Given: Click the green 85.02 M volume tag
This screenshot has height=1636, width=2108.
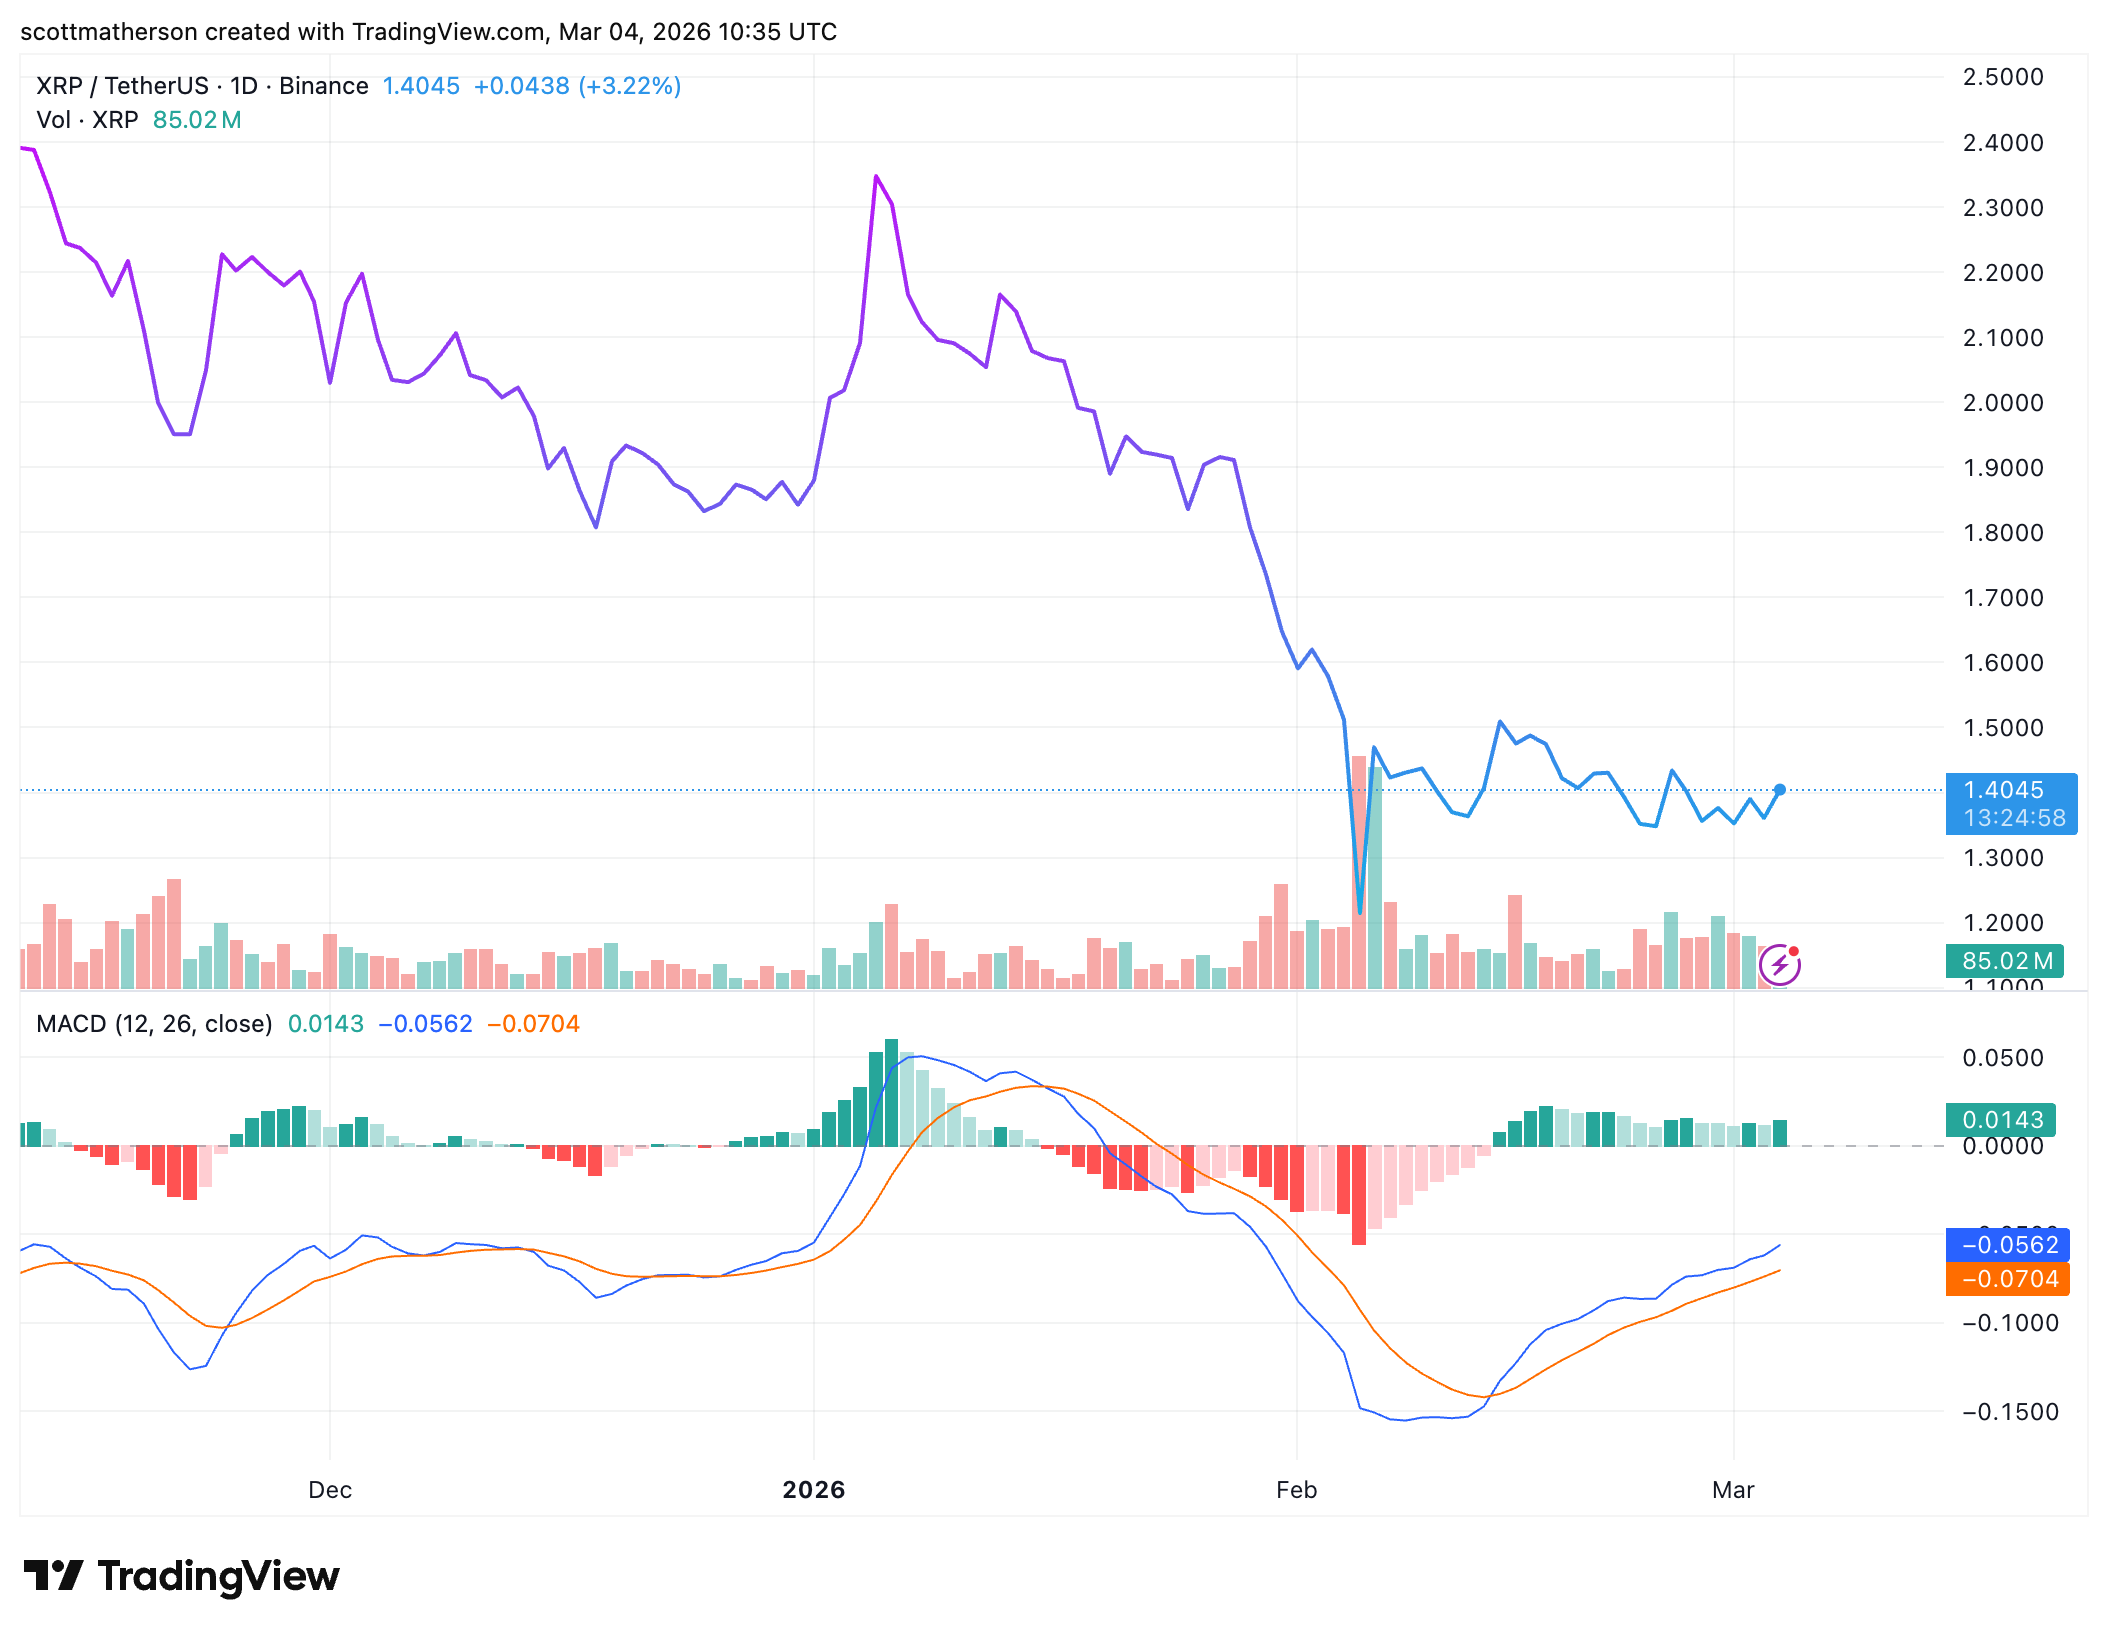Looking at the screenshot, I should pyautogui.click(x=2005, y=961).
